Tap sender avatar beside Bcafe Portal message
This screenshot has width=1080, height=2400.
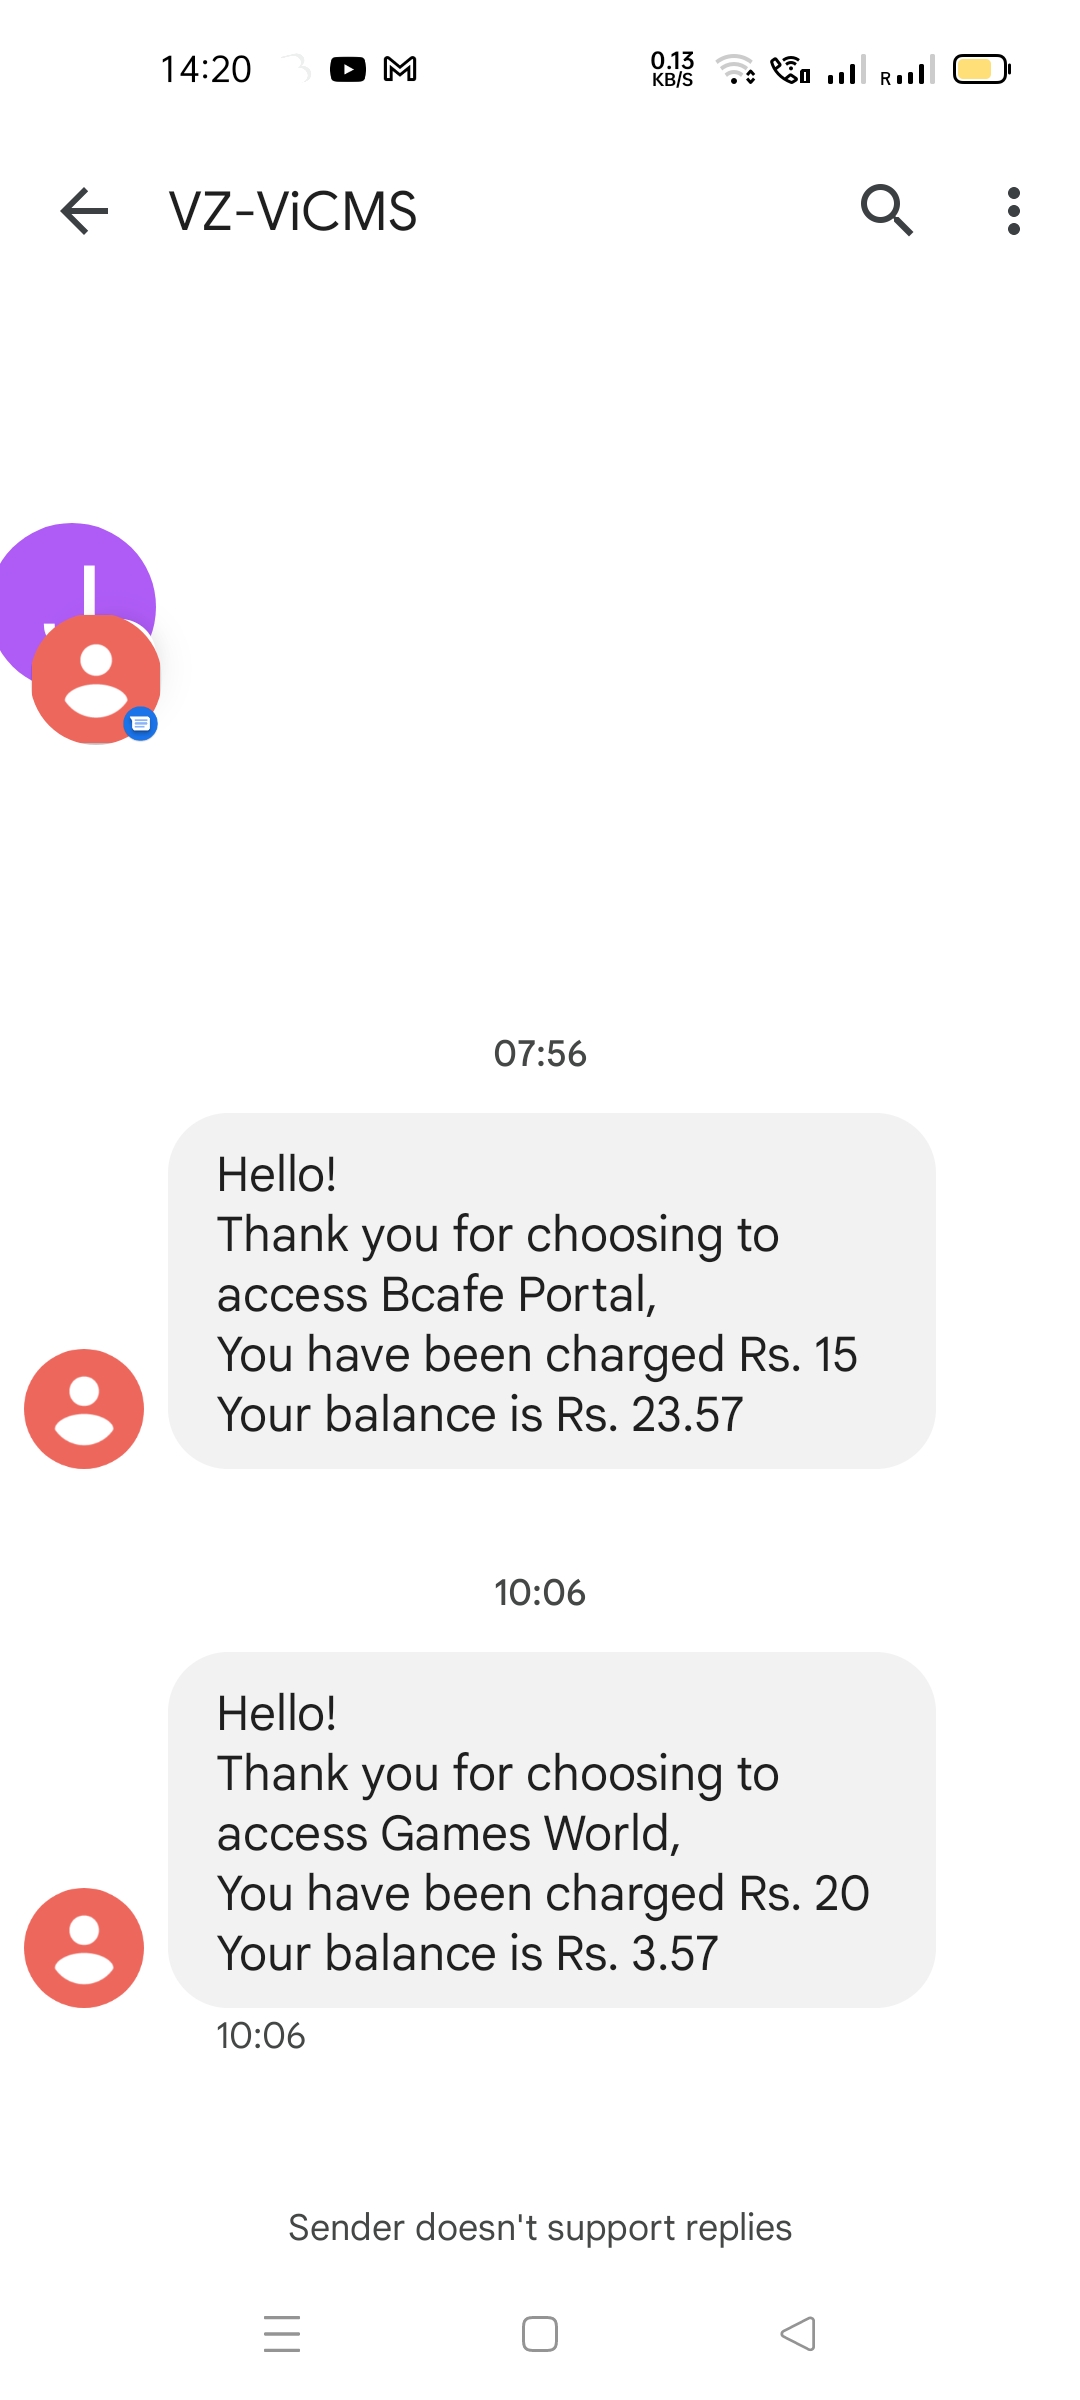point(84,1408)
